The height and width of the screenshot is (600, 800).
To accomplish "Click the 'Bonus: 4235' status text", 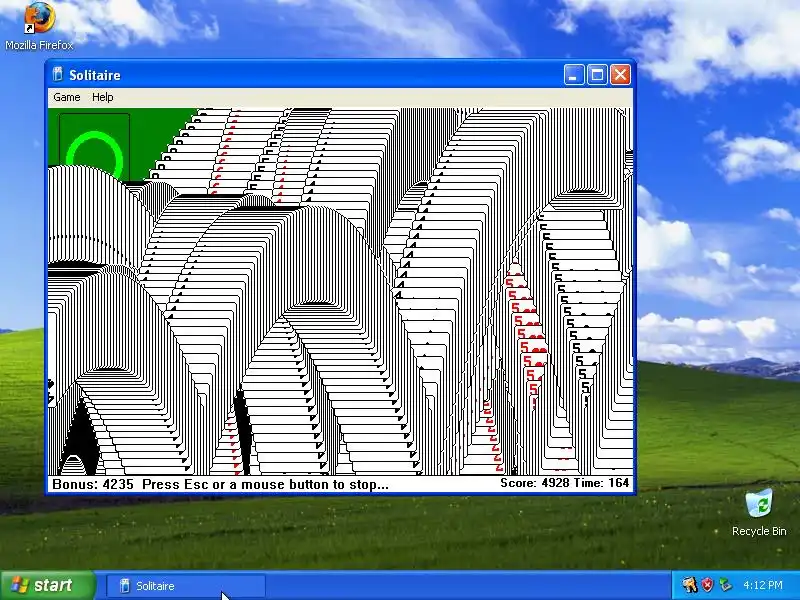I will pyautogui.click(x=93, y=484).
